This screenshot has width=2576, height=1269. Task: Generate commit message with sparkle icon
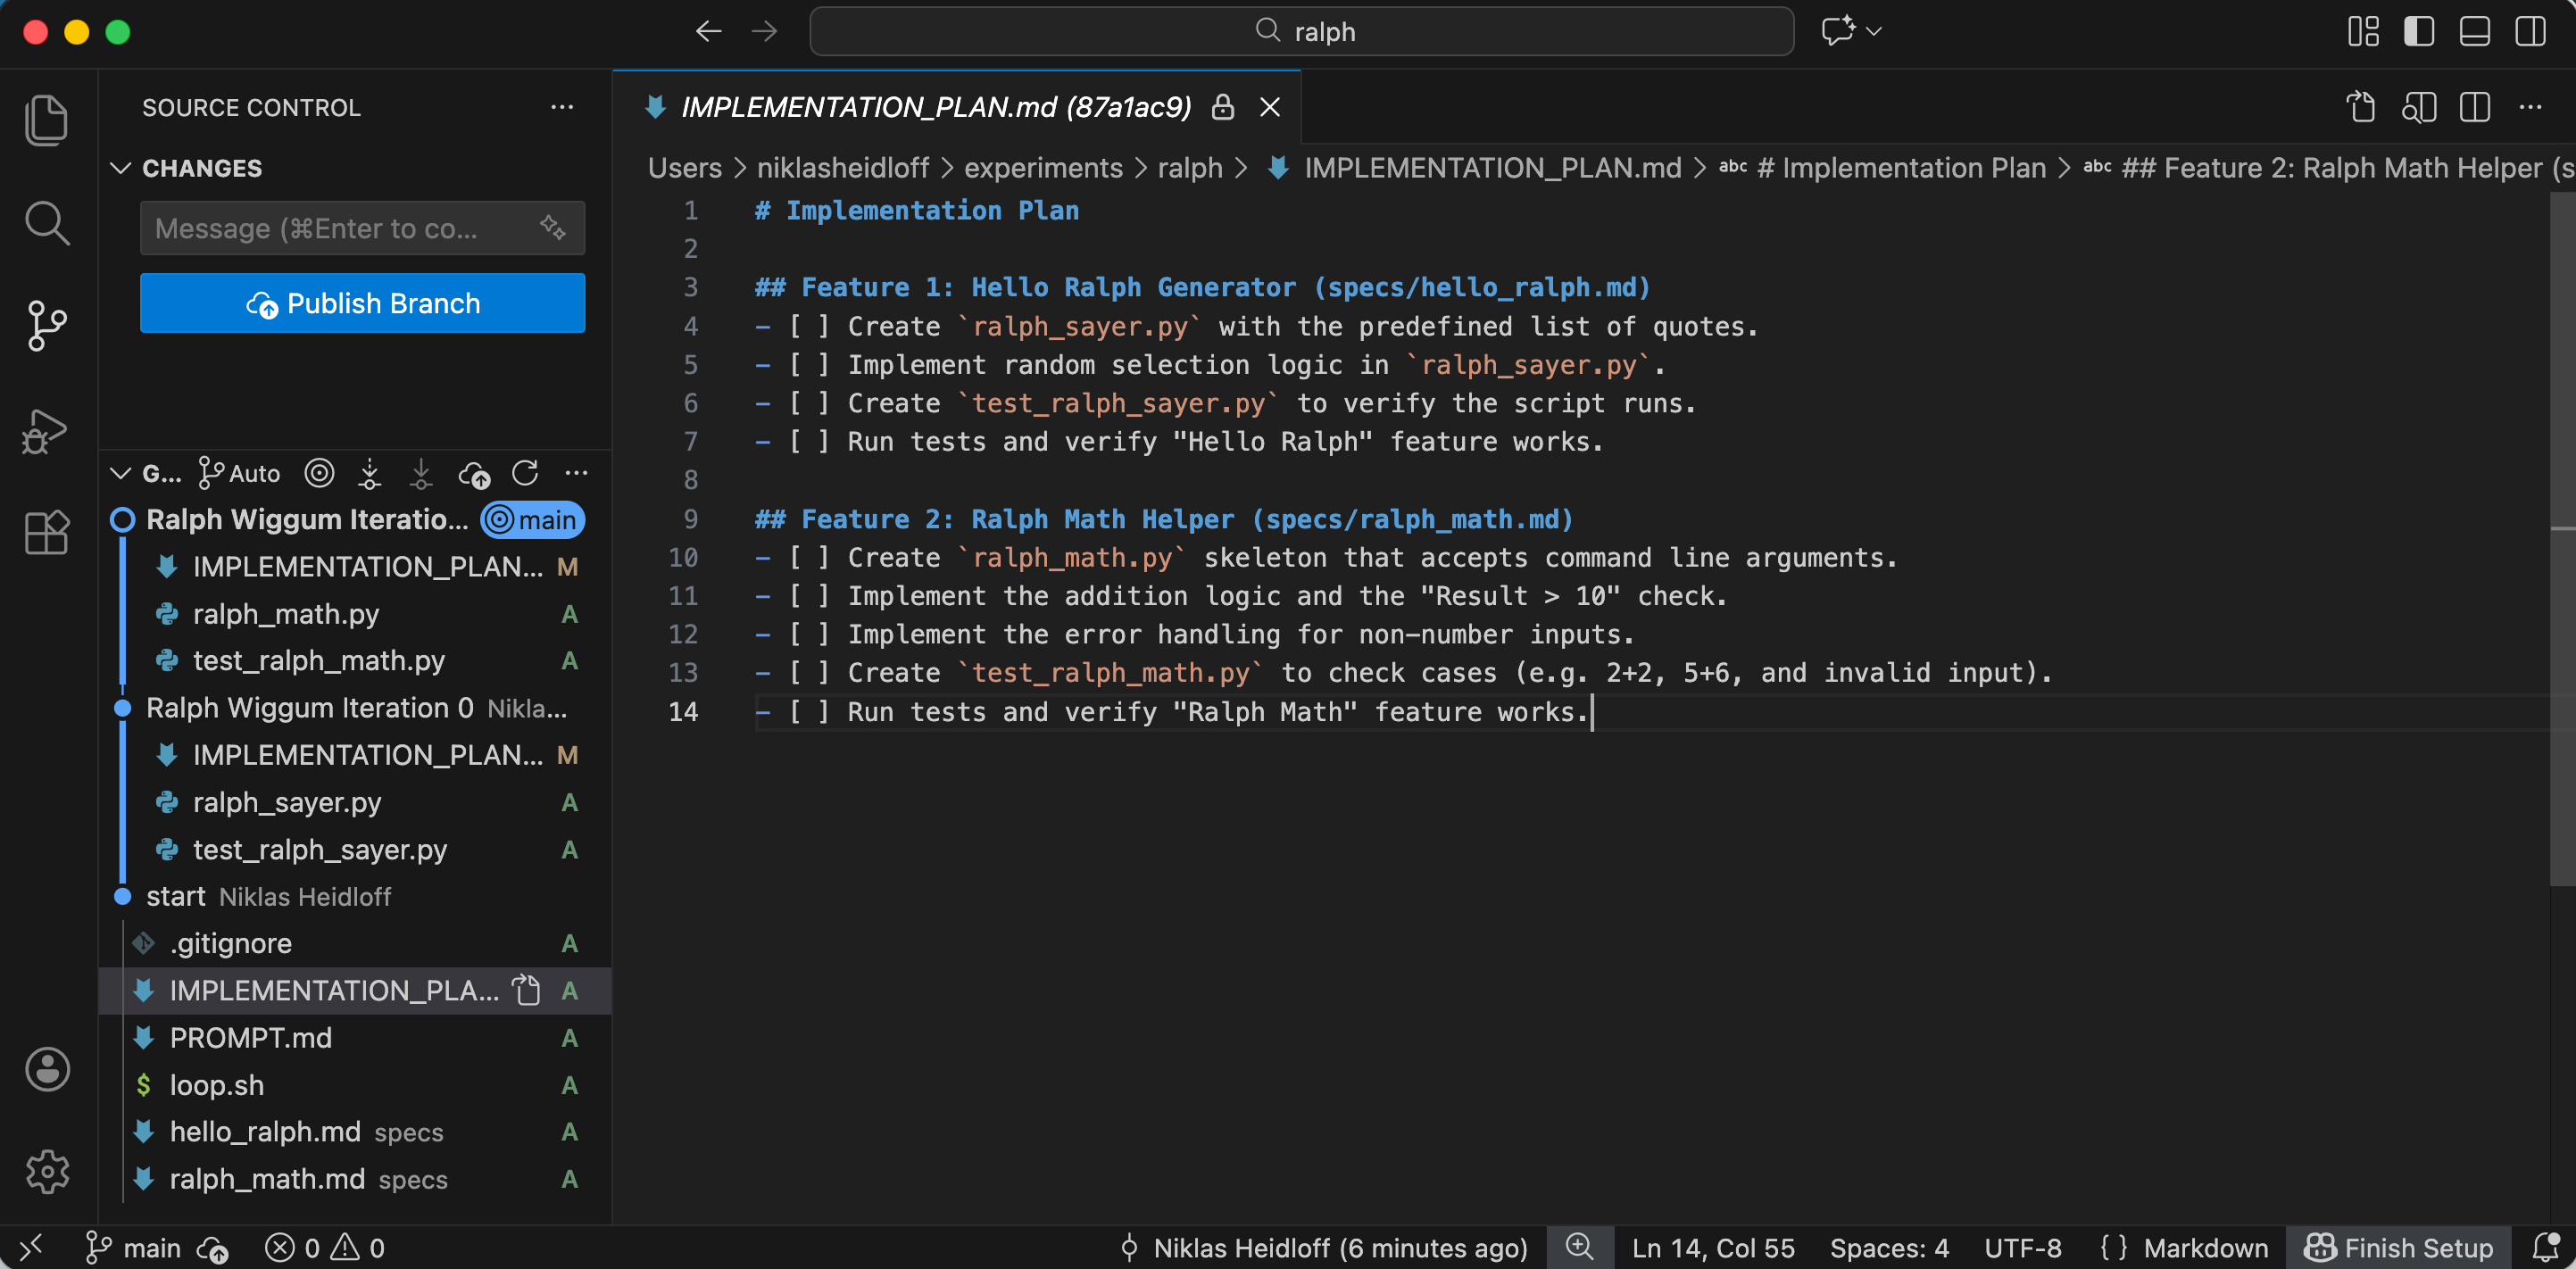(553, 228)
